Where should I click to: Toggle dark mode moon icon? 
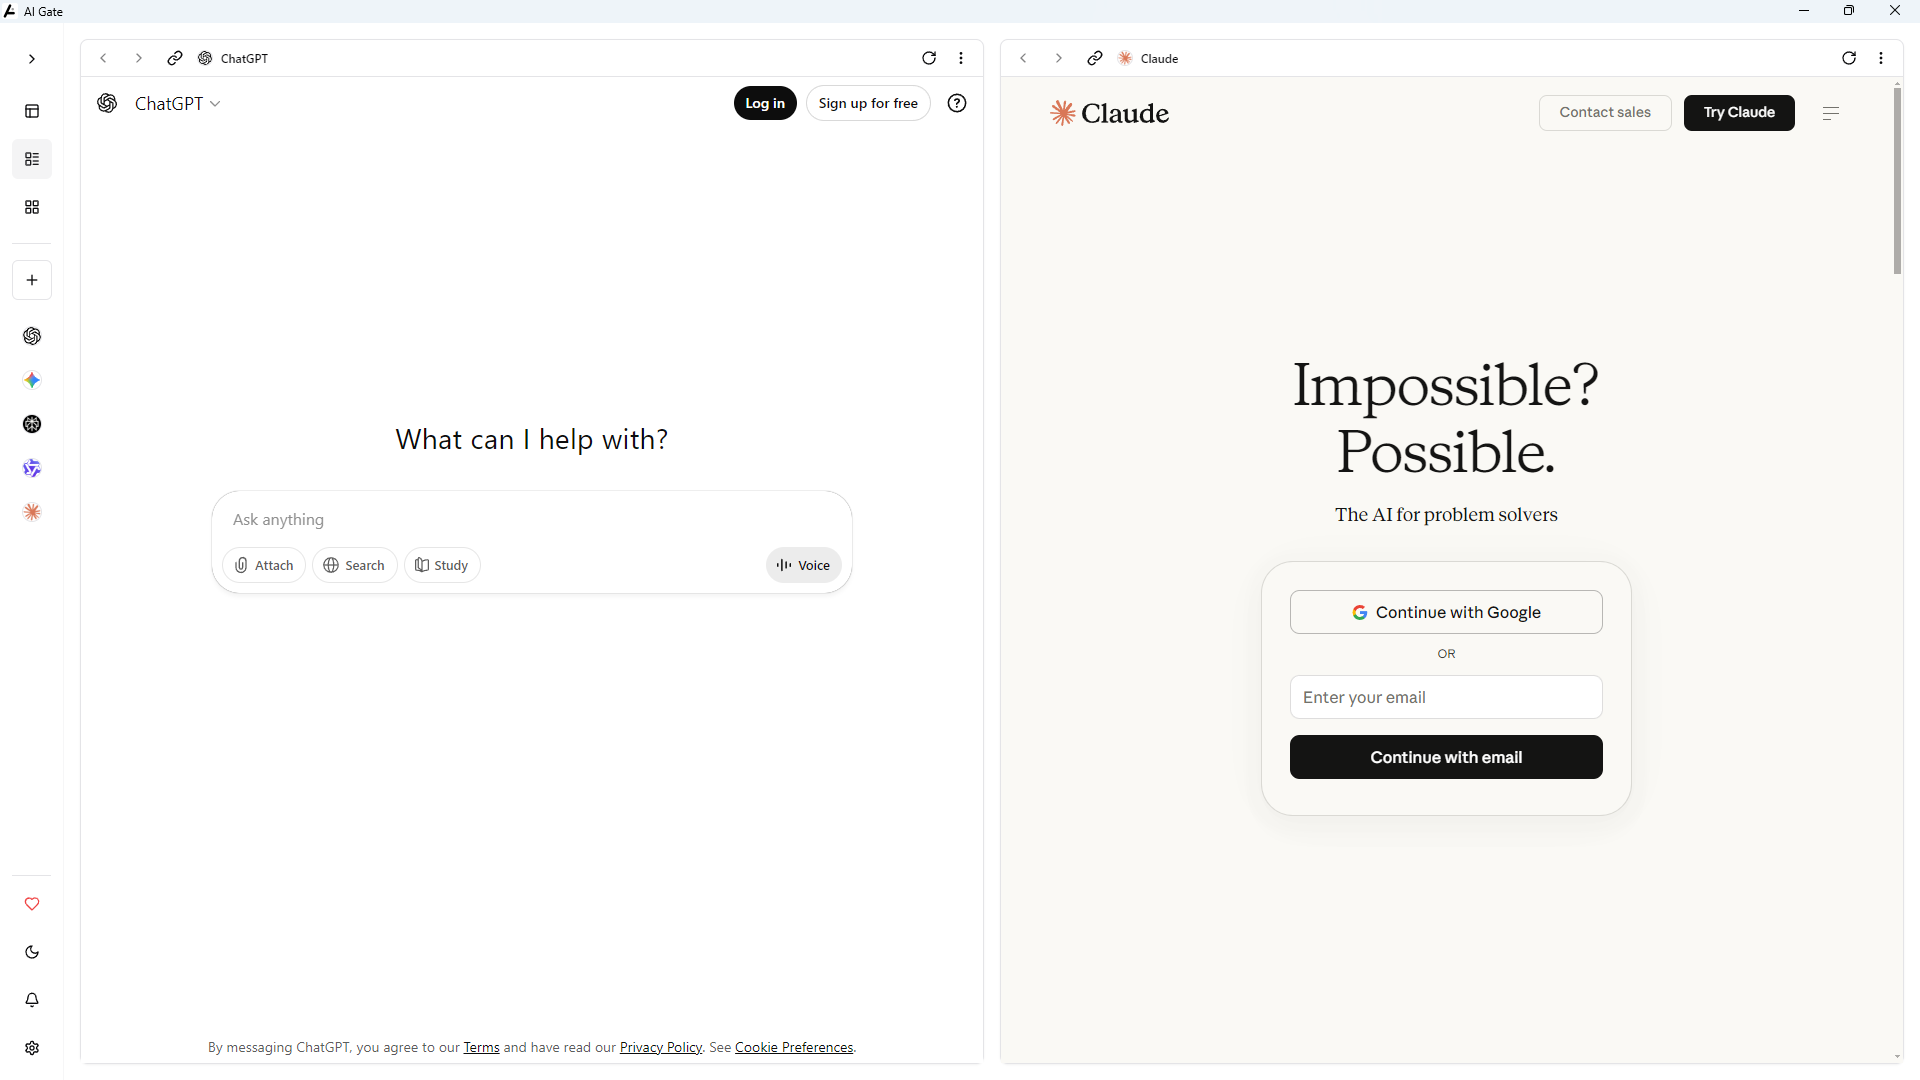(32, 952)
